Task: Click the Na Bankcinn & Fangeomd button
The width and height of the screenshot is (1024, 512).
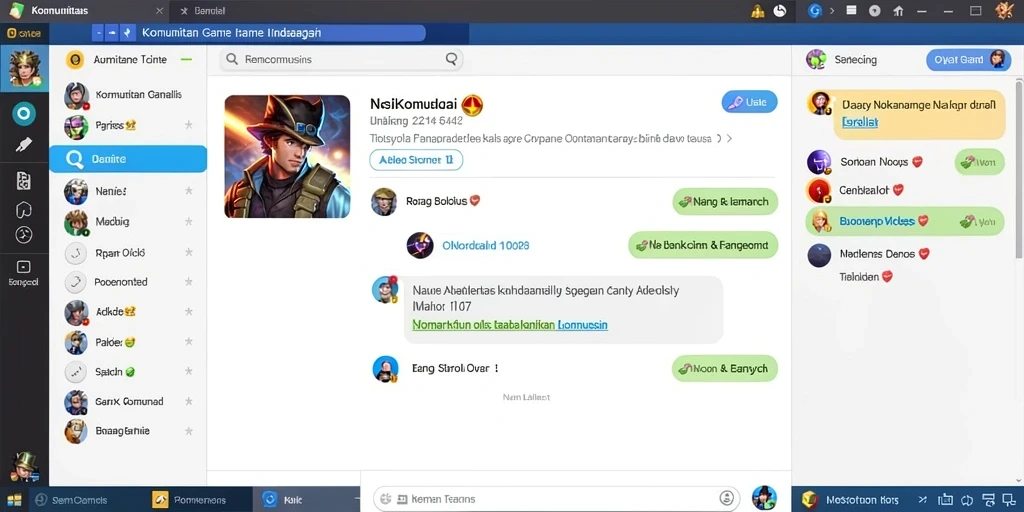Action: pyautogui.click(x=703, y=246)
